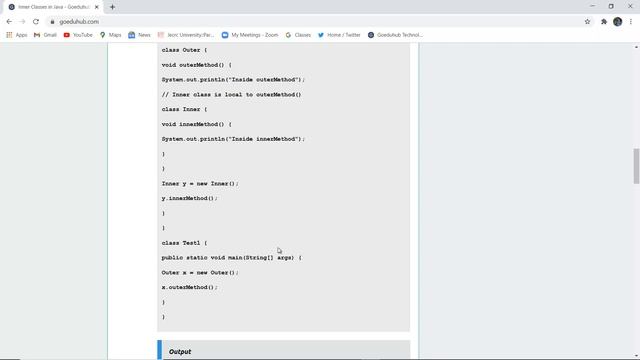Open a new tab with plus button
The image size is (640, 360).
point(112,7)
